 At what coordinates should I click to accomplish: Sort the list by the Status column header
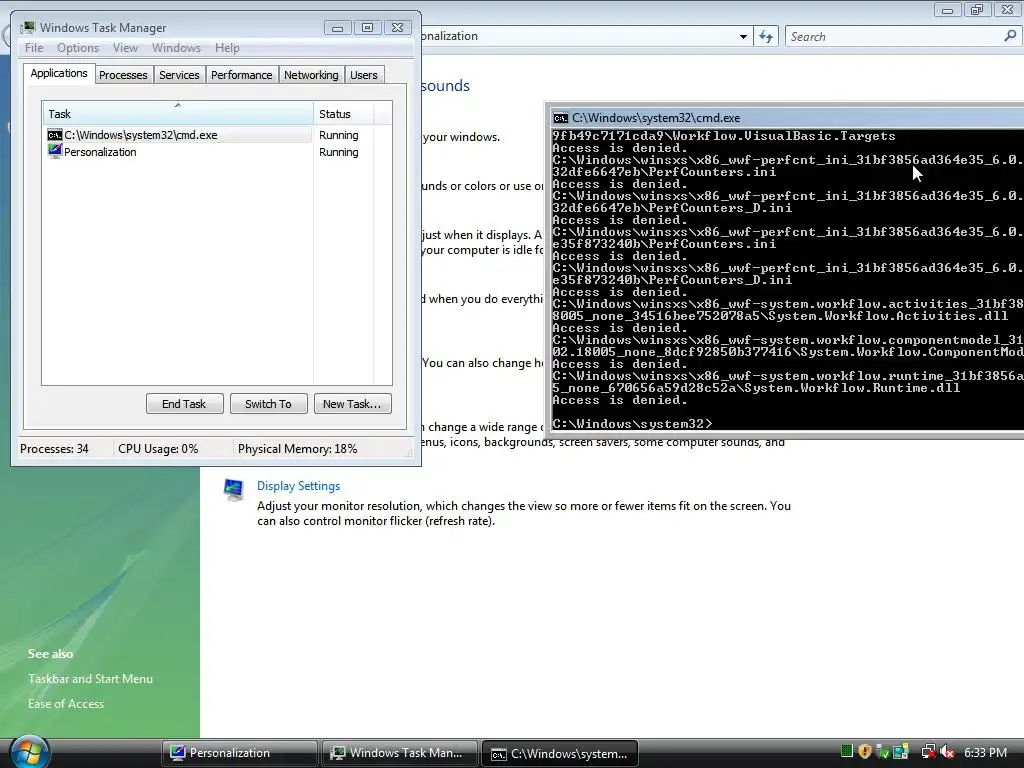coord(344,114)
